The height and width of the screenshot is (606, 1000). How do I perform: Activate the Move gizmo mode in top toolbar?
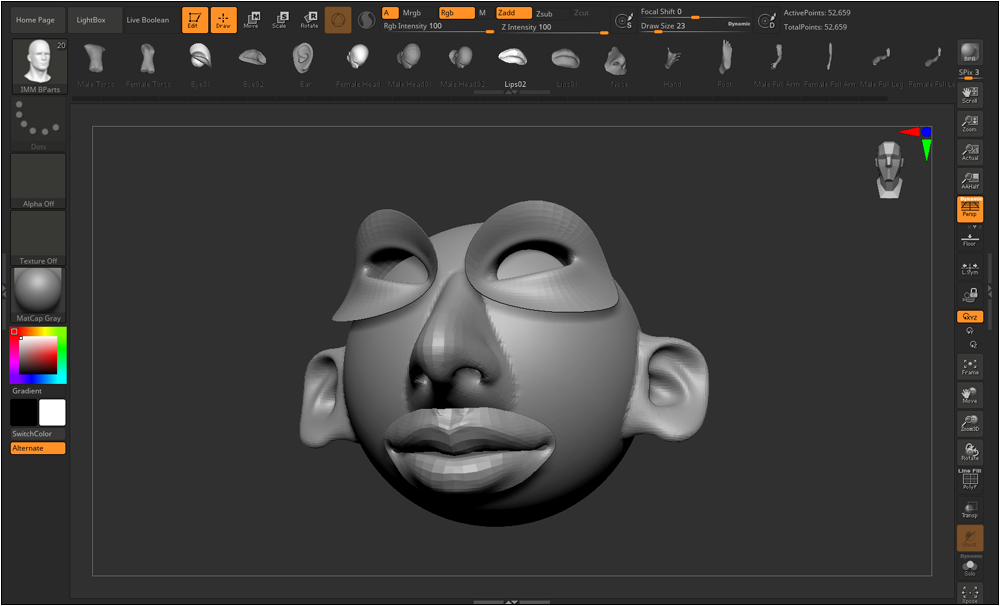[x=251, y=19]
